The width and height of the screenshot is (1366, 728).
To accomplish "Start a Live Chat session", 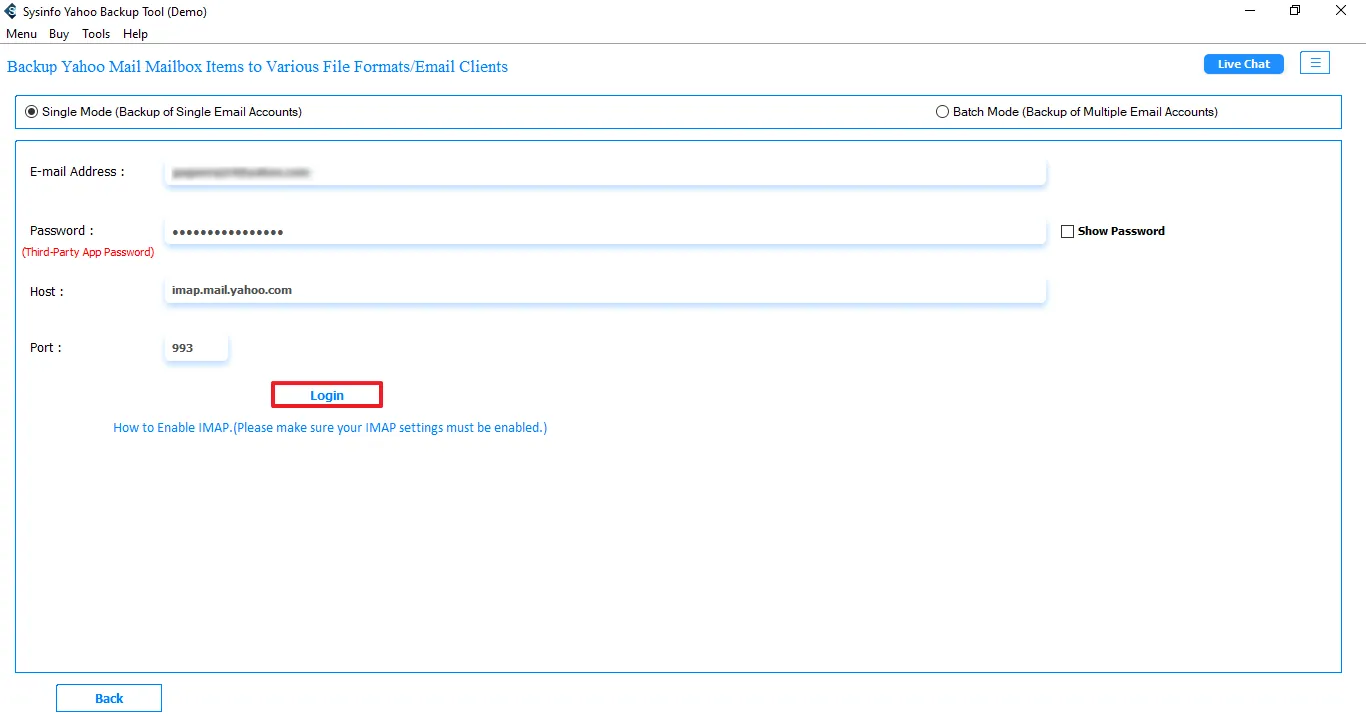I will coord(1244,64).
